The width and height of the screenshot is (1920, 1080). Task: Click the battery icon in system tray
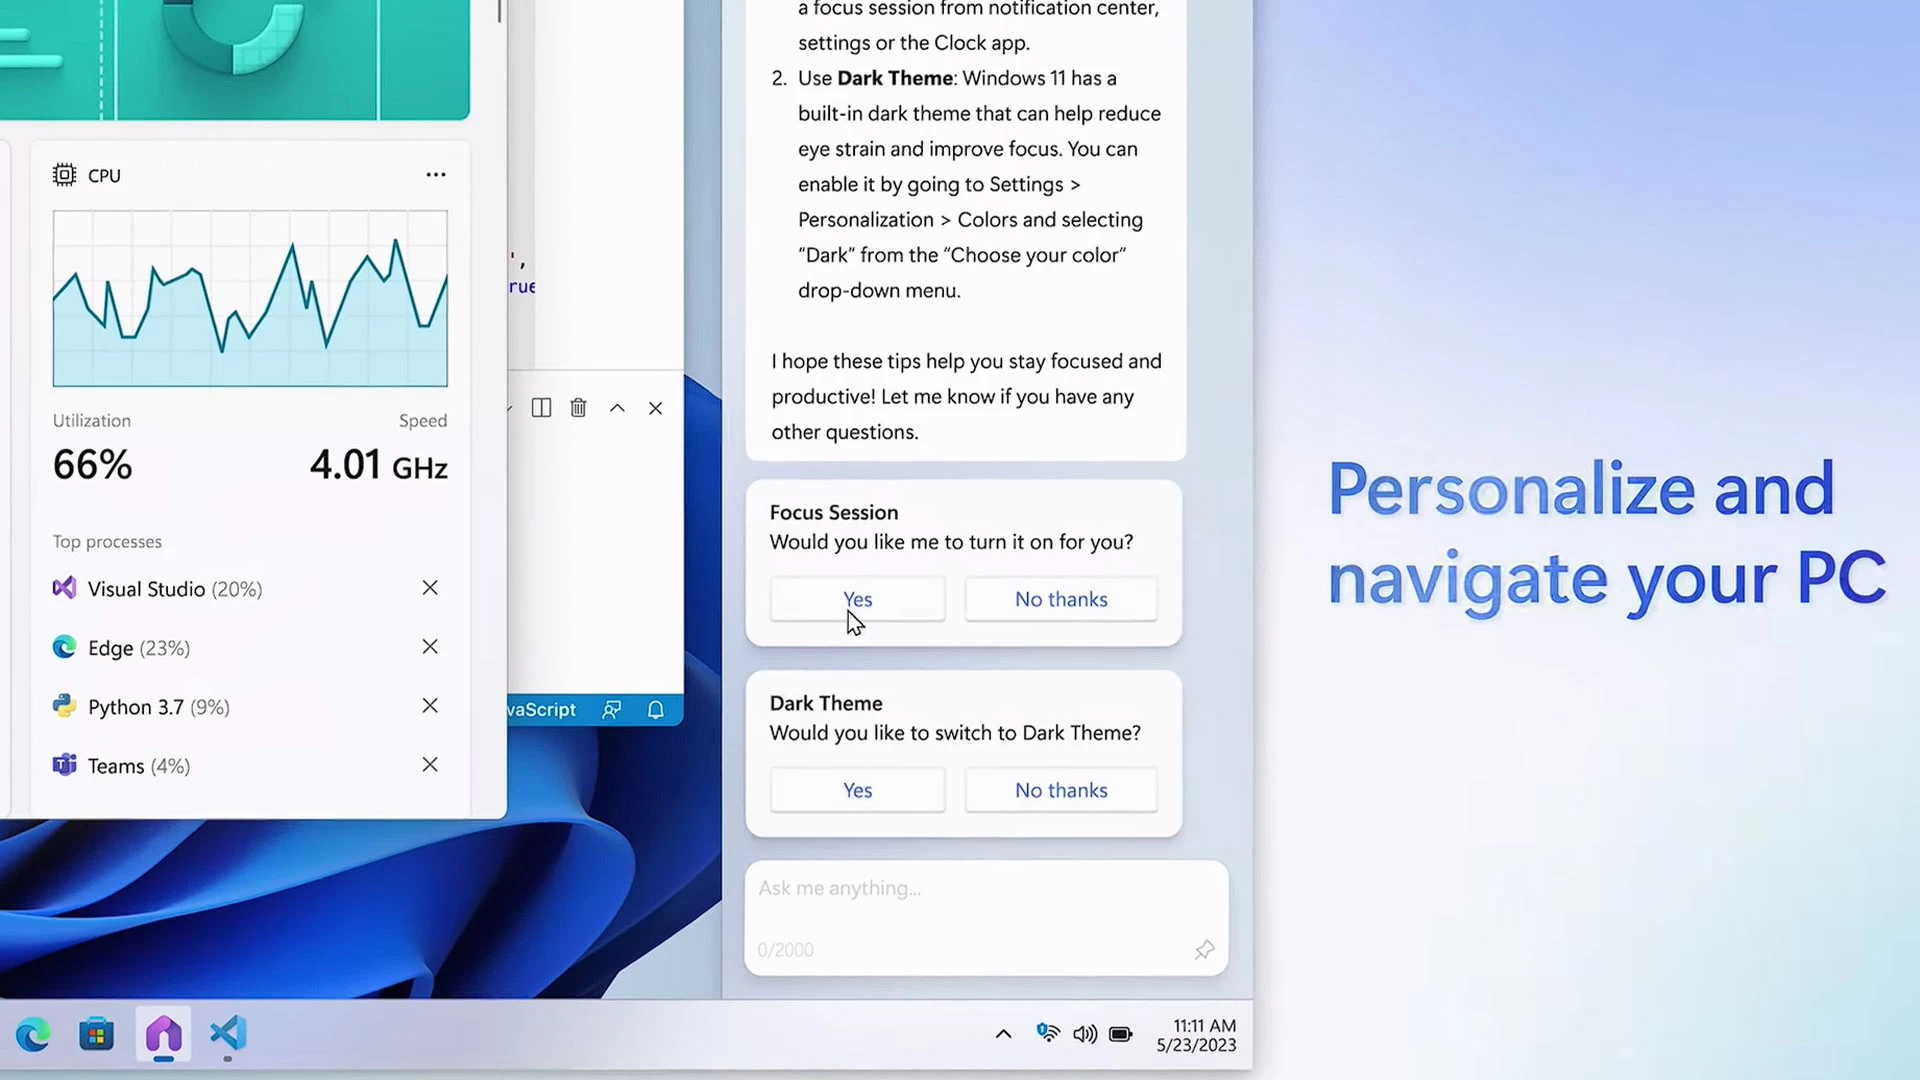click(1121, 1035)
